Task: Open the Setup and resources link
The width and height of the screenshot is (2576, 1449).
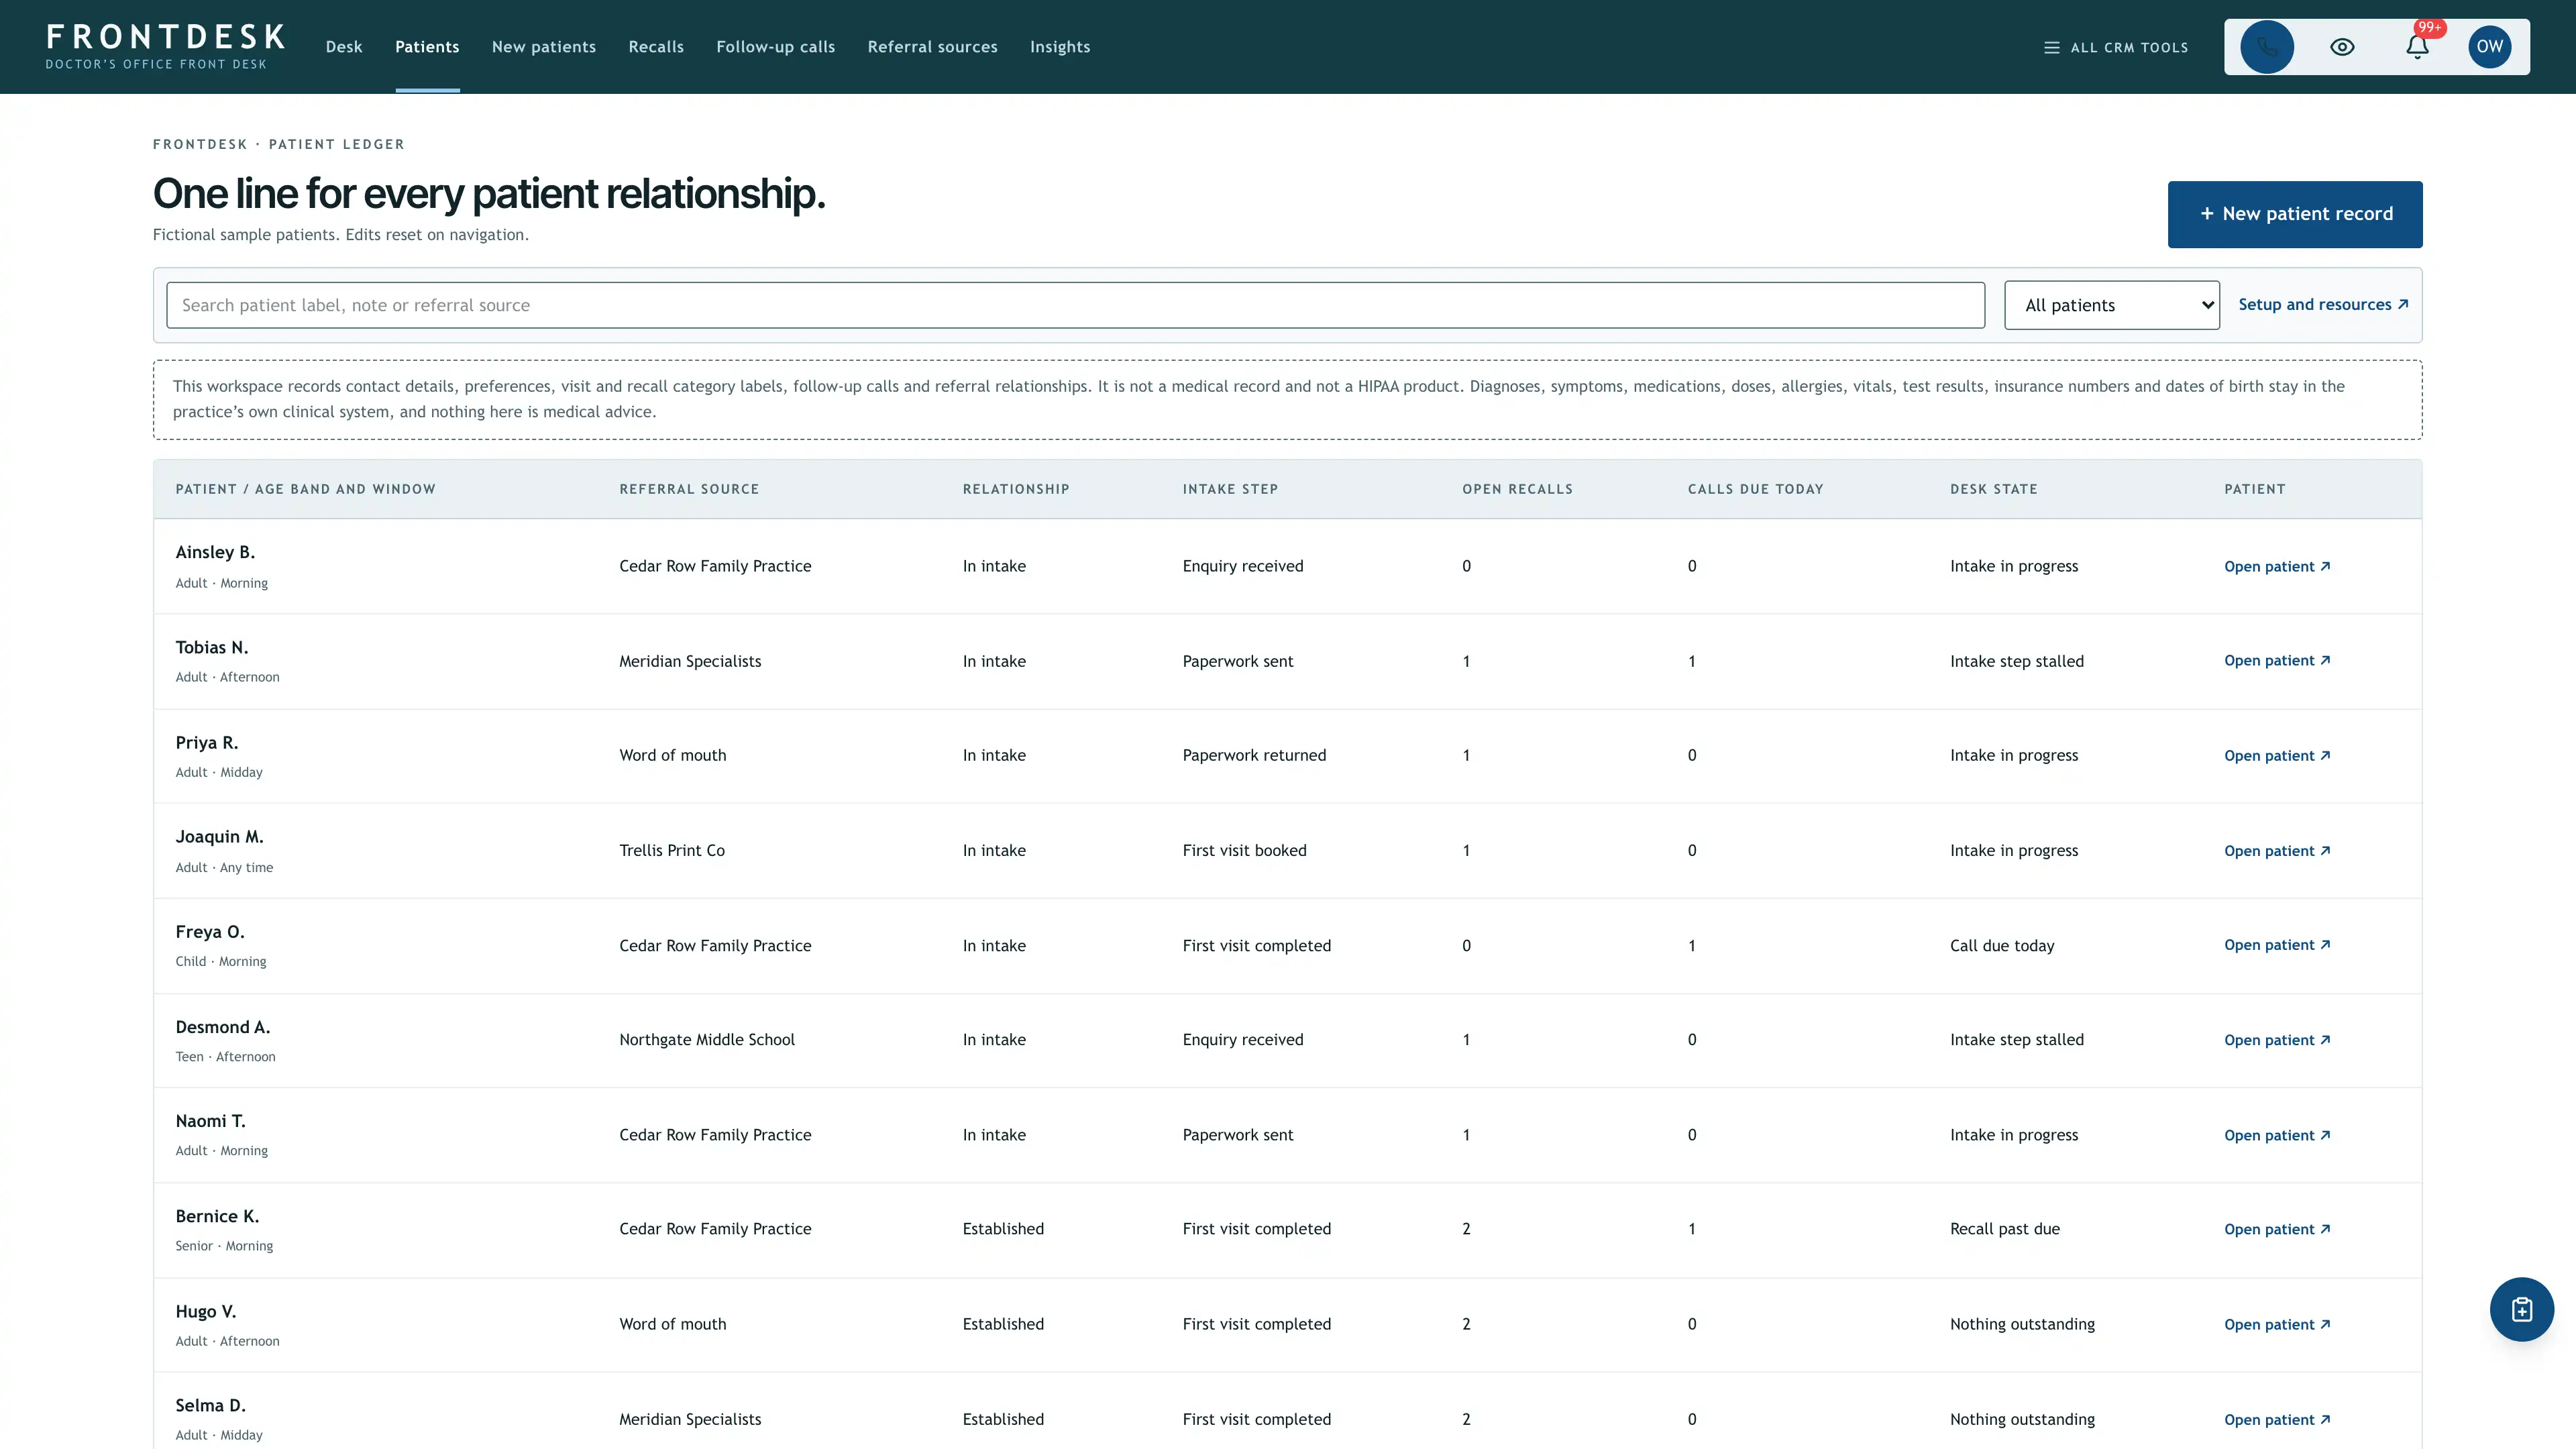Action: (x=2323, y=304)
